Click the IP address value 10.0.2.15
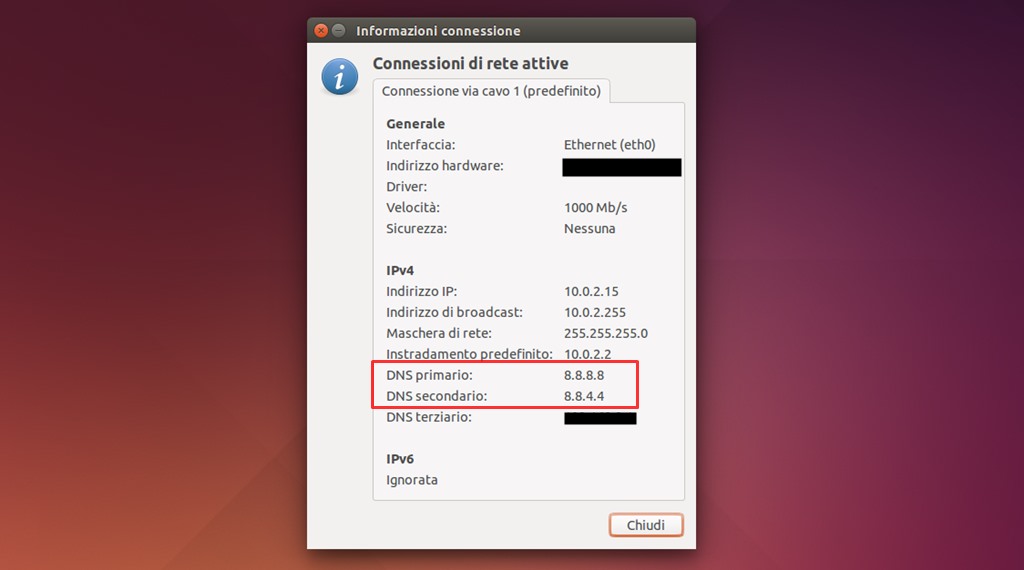The image size is (1024, 570). point(591,291)
